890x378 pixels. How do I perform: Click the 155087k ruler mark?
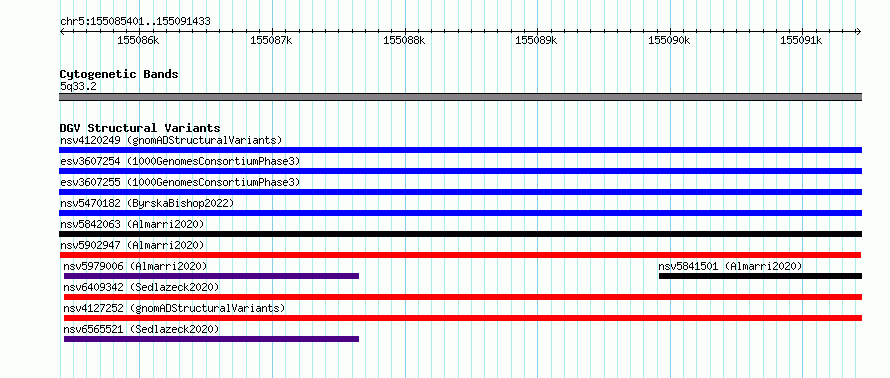click(x=271, y=40)
